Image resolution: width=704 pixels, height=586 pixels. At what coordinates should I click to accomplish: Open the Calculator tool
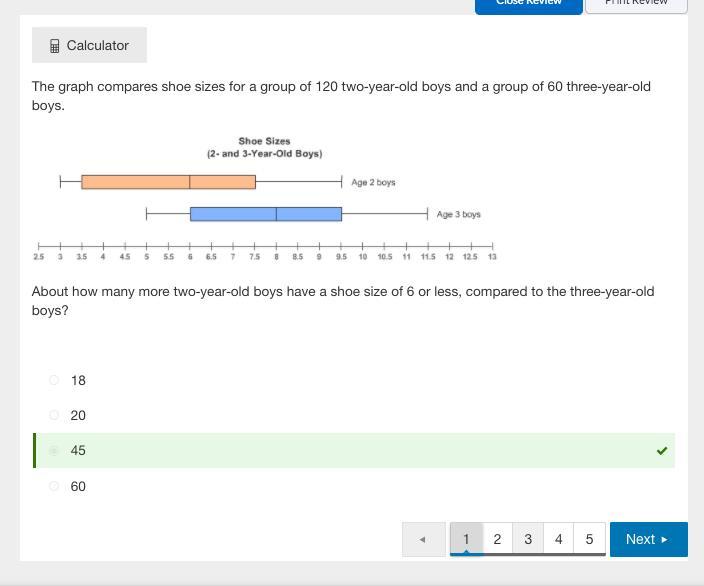click(89, 45)
